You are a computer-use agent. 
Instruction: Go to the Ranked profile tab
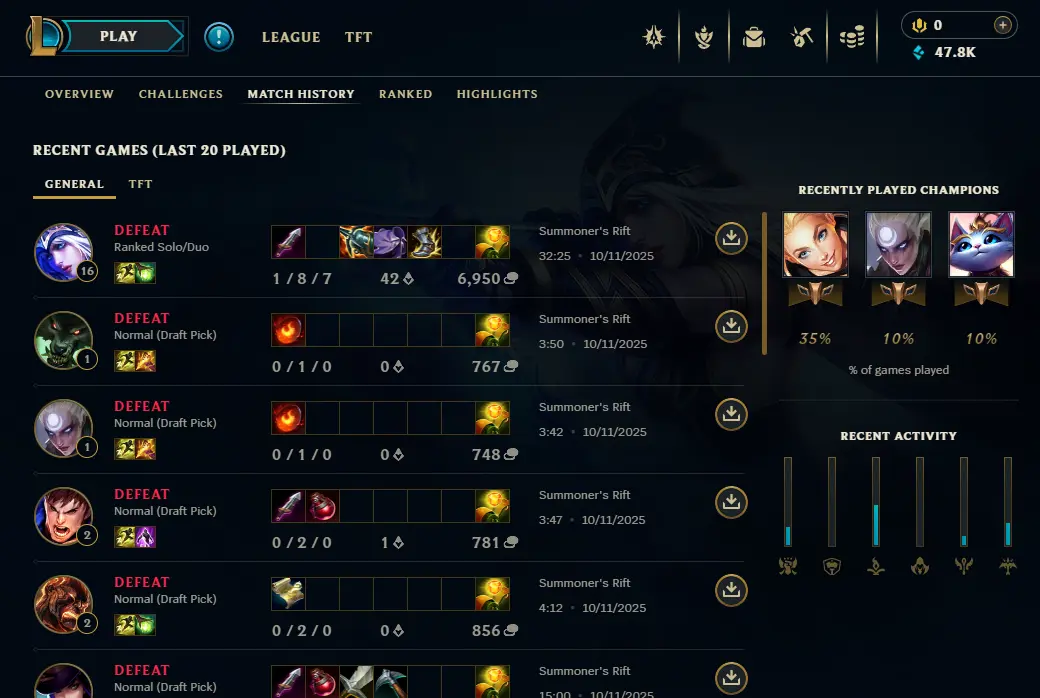point(405,94)
